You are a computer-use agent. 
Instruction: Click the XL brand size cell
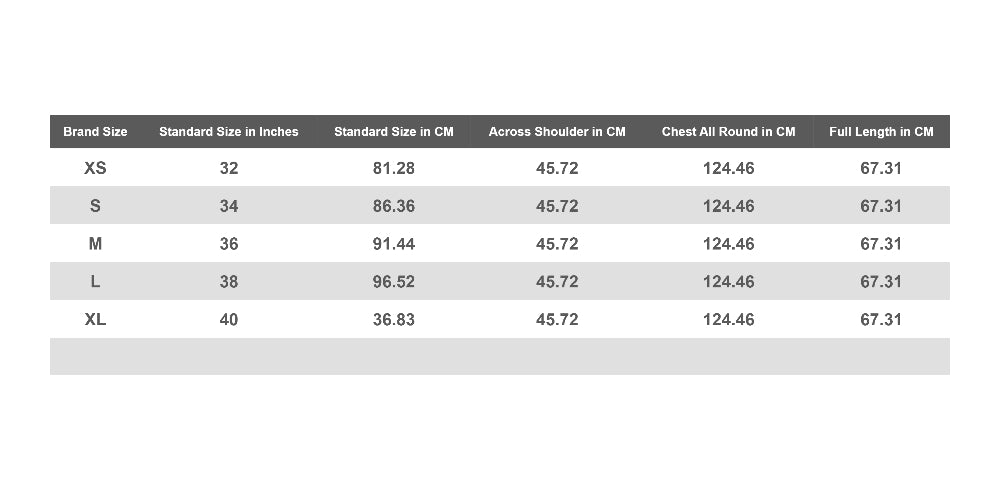coord(95,319)
